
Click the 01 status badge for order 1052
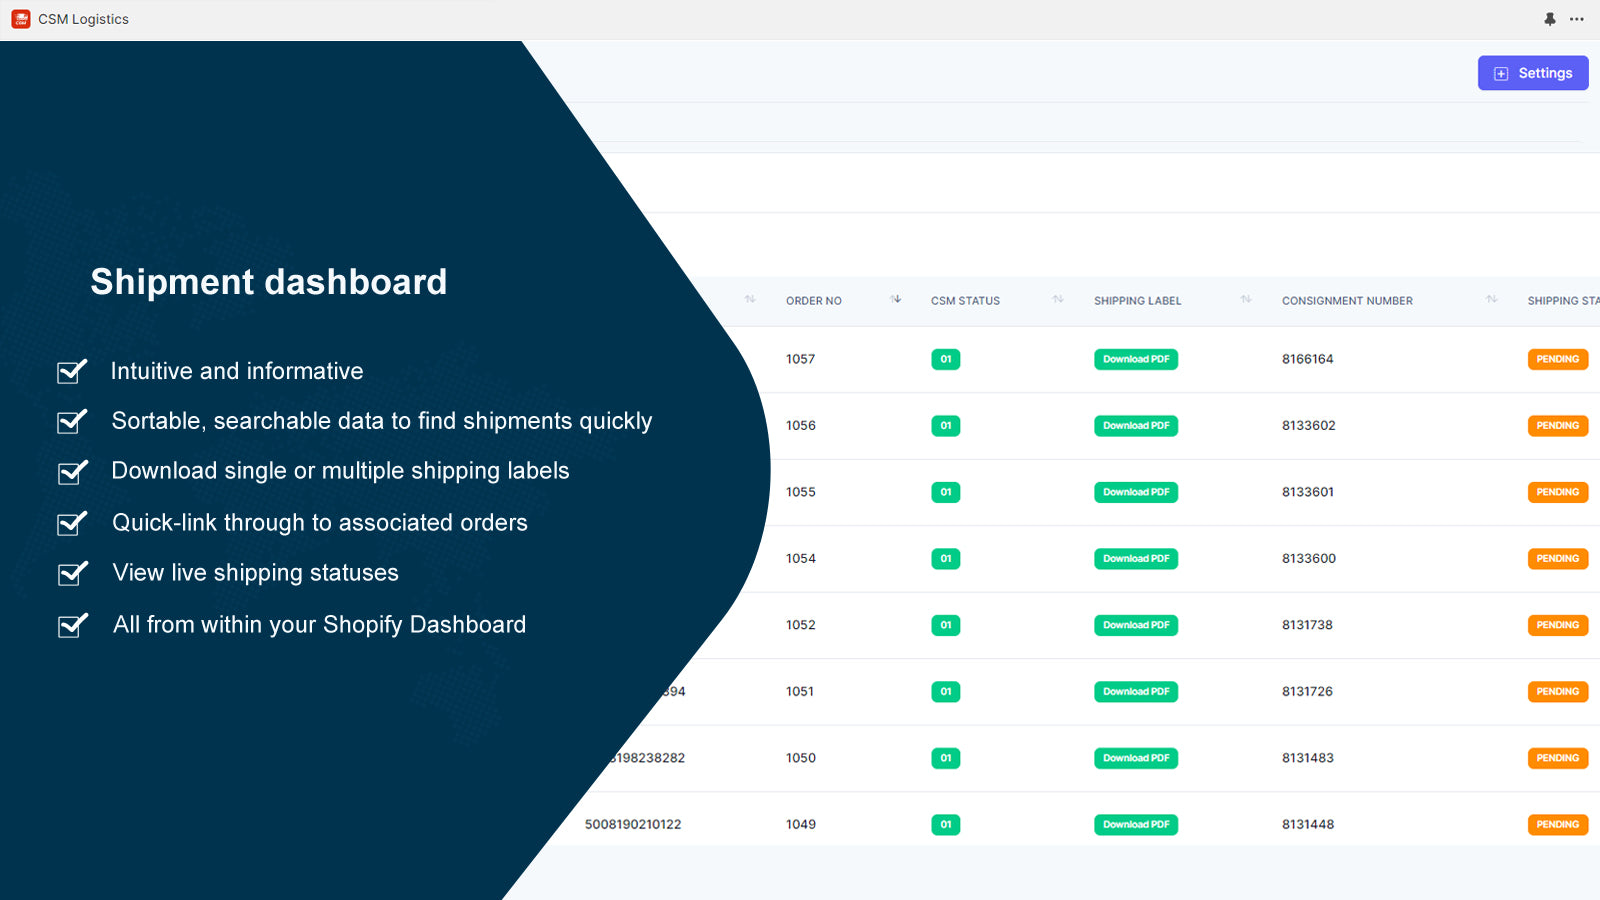tap(946, 625)
